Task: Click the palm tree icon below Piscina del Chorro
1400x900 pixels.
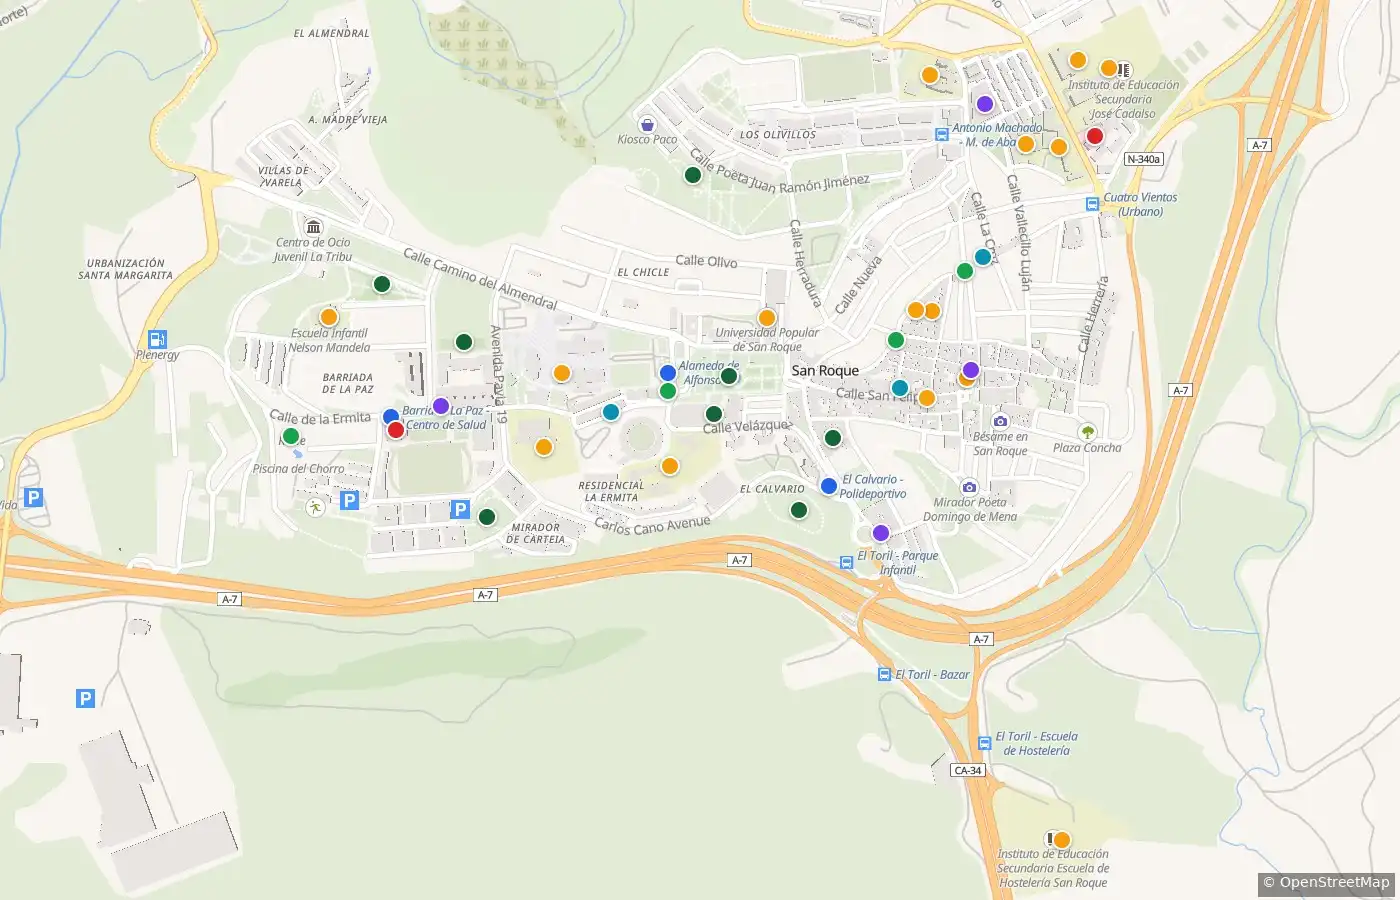Action: pyautogui.click(x=315, y=508)
